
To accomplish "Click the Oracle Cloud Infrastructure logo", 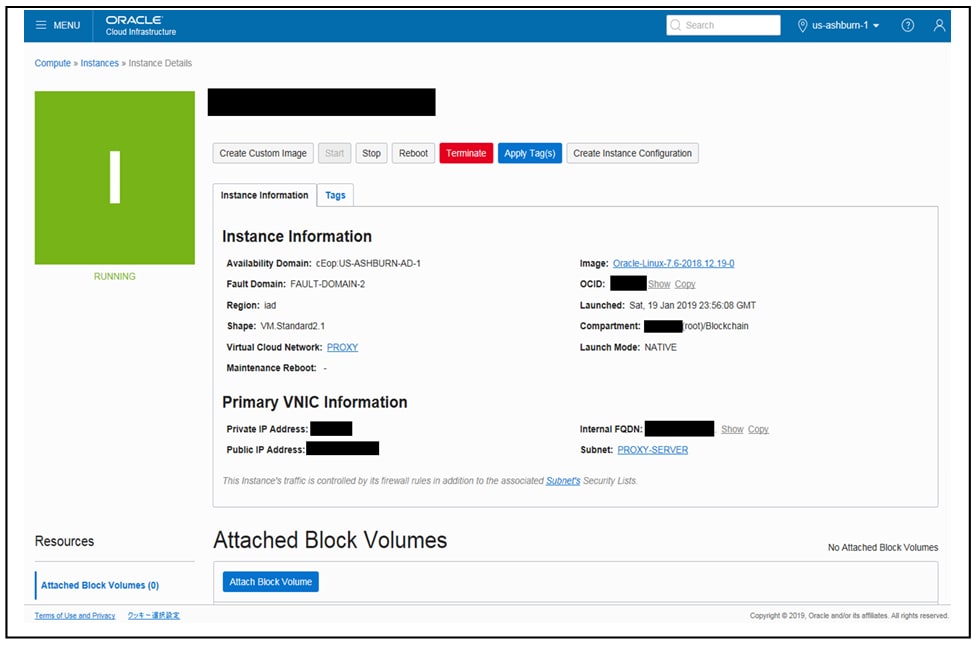I will [x=138, y=25].
